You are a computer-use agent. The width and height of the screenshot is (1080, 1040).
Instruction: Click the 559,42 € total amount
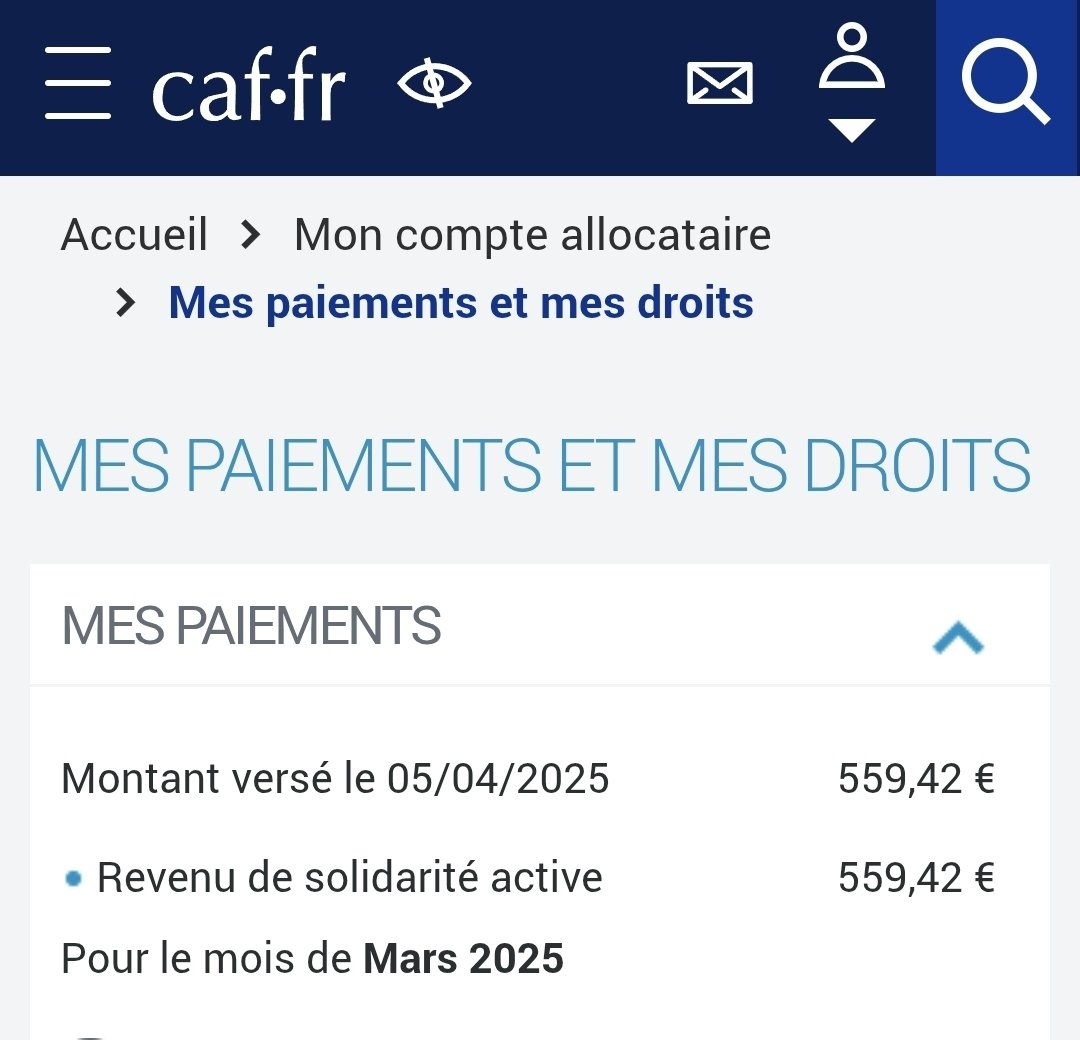coord(917,779)
